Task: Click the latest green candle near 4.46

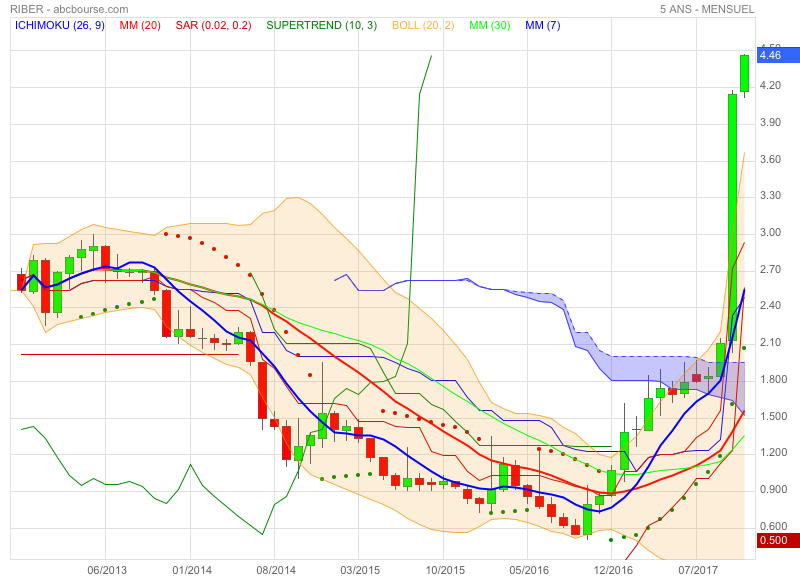Action: pos(744,73)
